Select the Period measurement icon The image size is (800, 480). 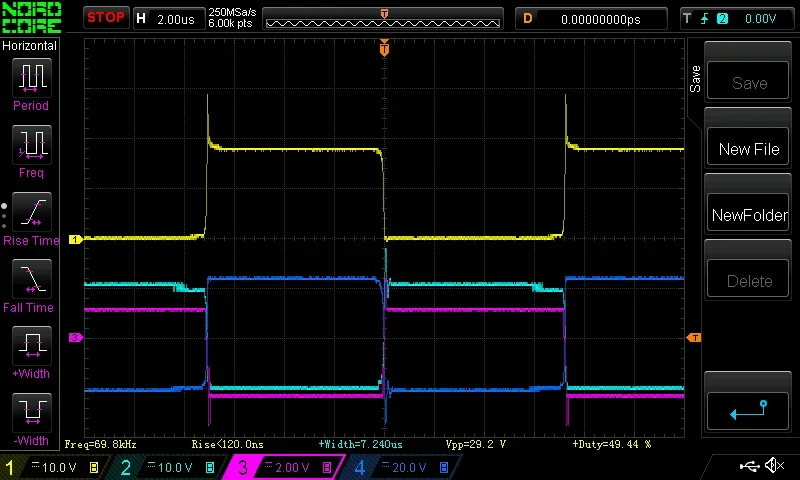[31, 77]
